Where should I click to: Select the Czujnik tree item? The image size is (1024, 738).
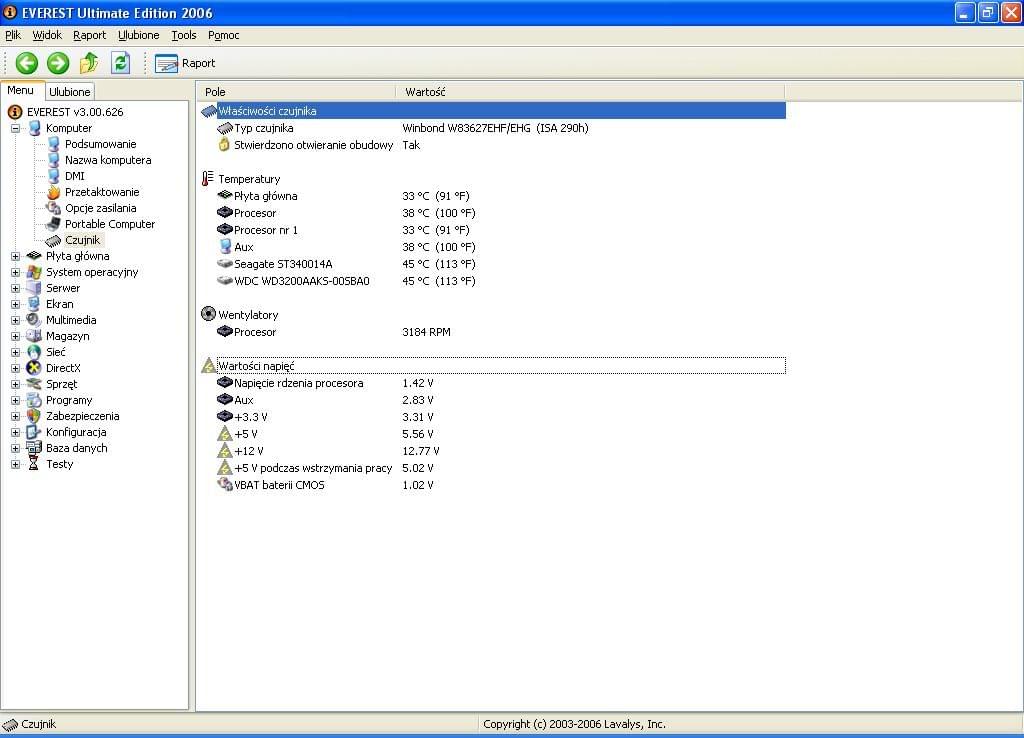tap(82, 240)
